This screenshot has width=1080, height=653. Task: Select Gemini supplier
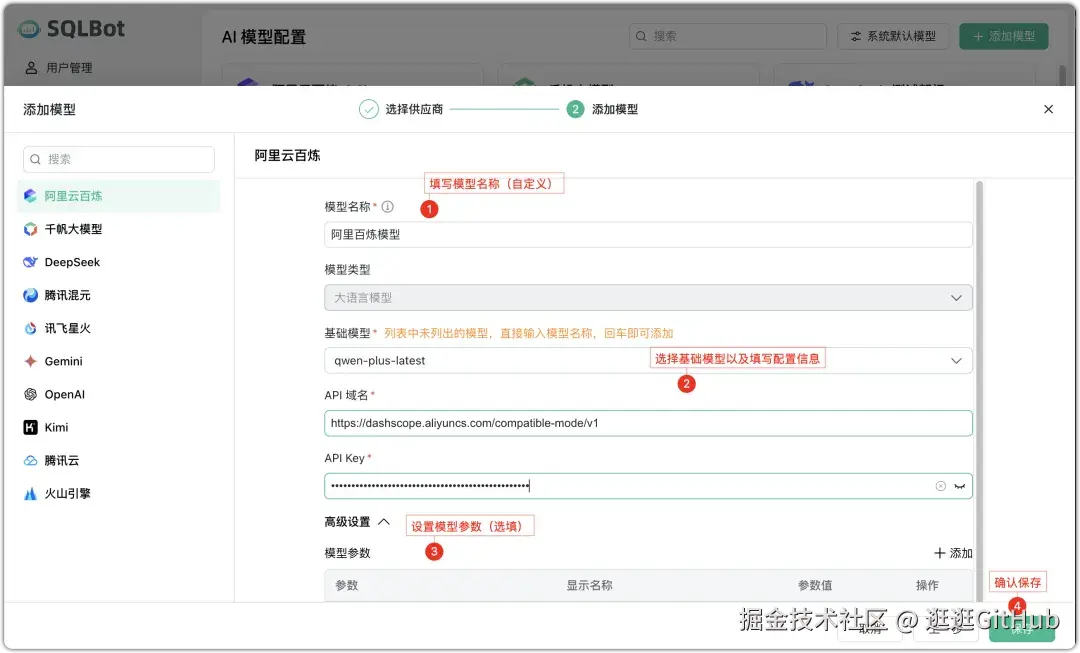(x=118, y=361)
